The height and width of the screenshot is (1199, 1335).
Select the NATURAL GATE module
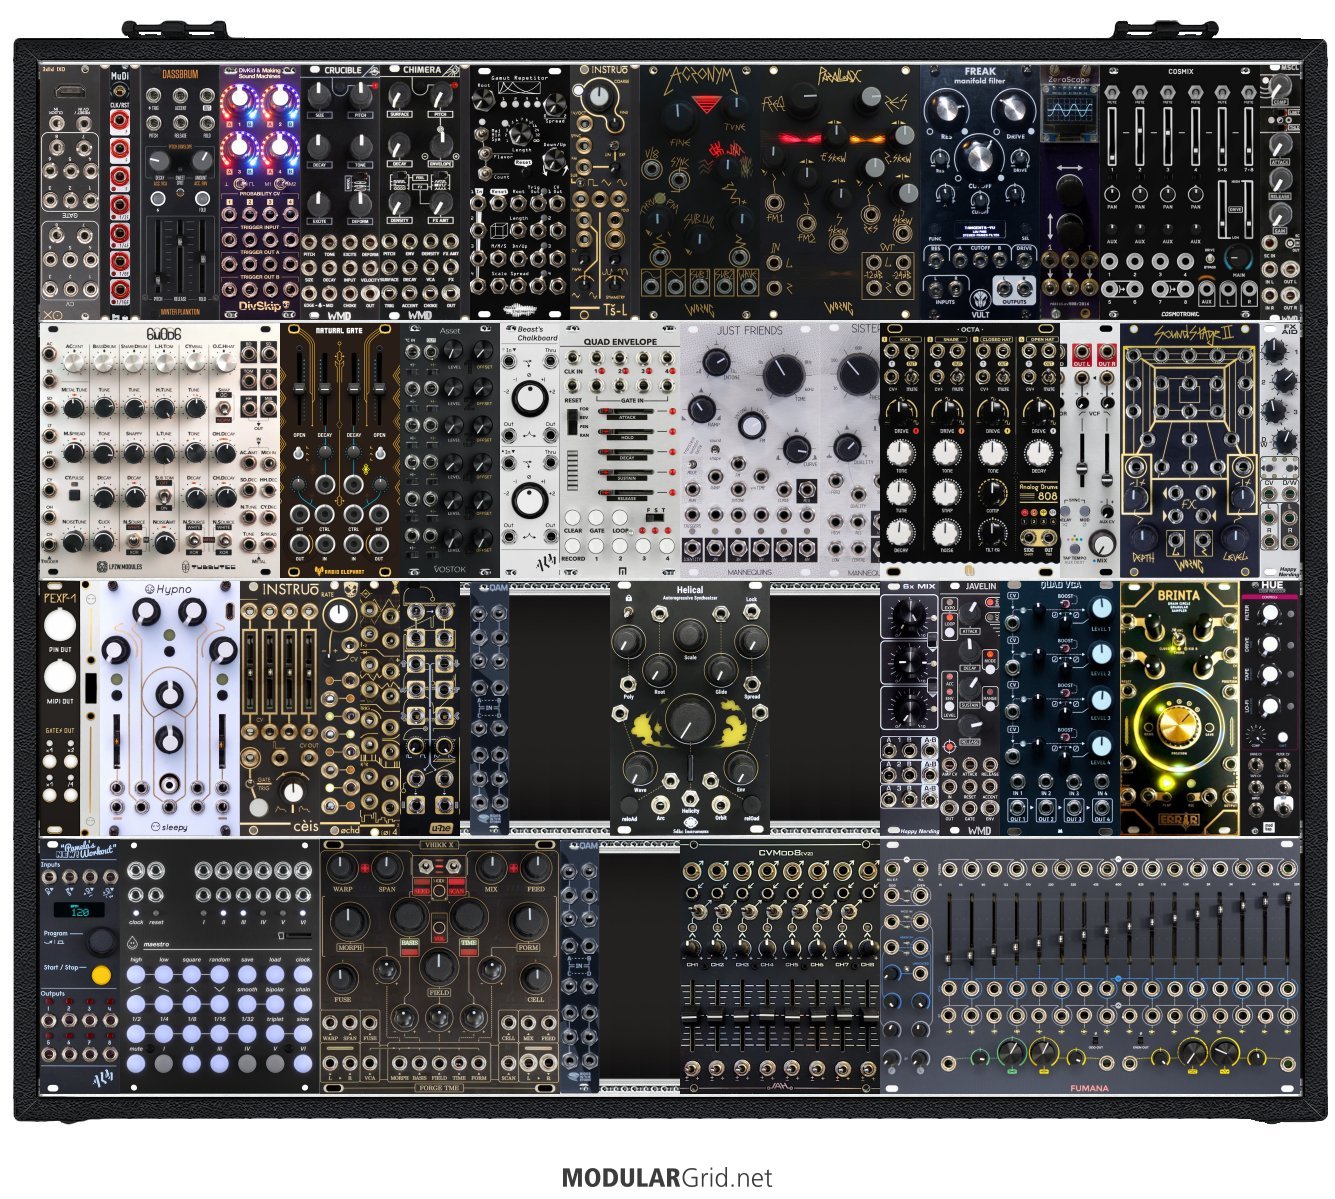click(340, 450)
